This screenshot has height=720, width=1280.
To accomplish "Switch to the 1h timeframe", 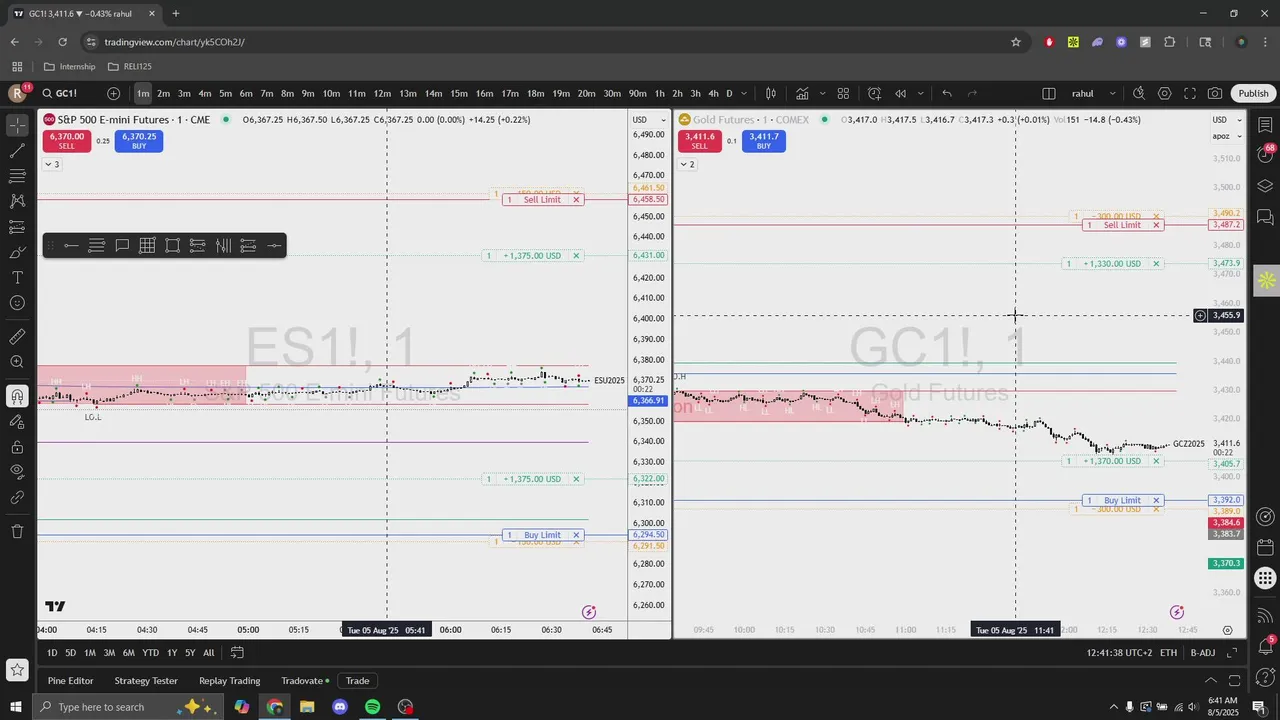I will click(x=659, y=93).
